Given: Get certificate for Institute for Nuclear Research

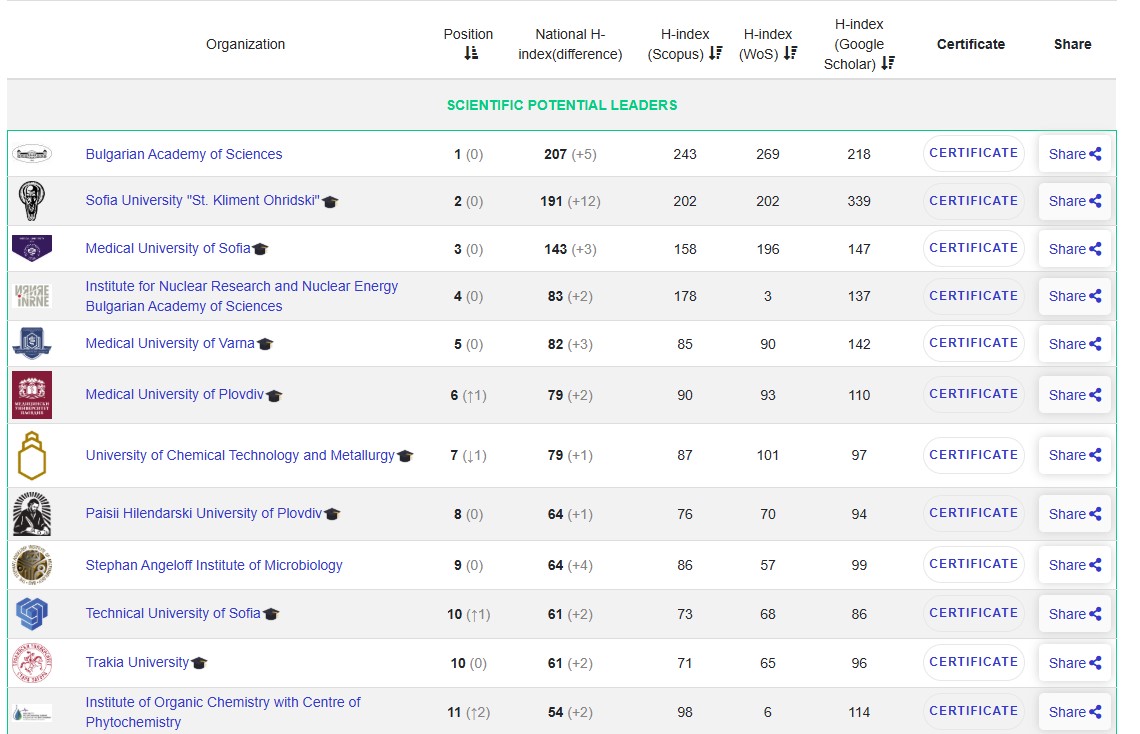Looking at the screenshot, I should [x=974, y=297].
